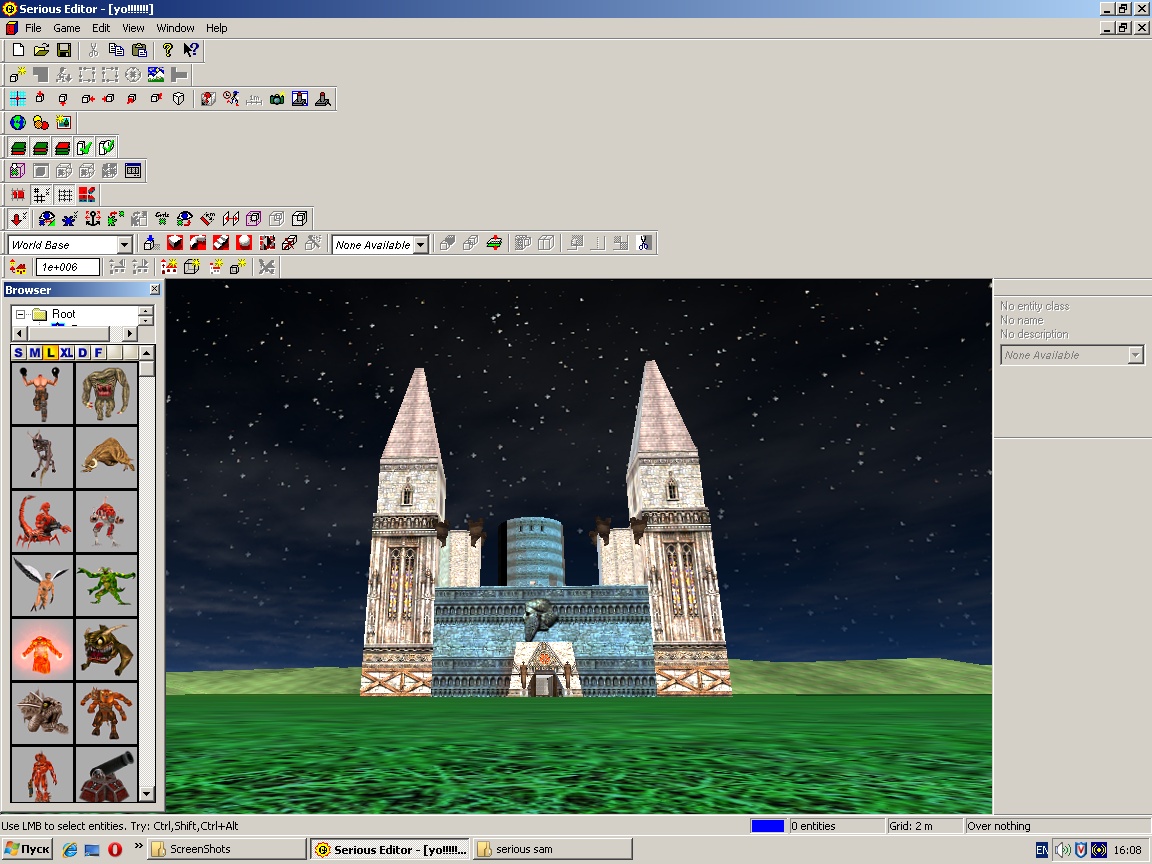Click the white isometric cube icon

[179, 98]
